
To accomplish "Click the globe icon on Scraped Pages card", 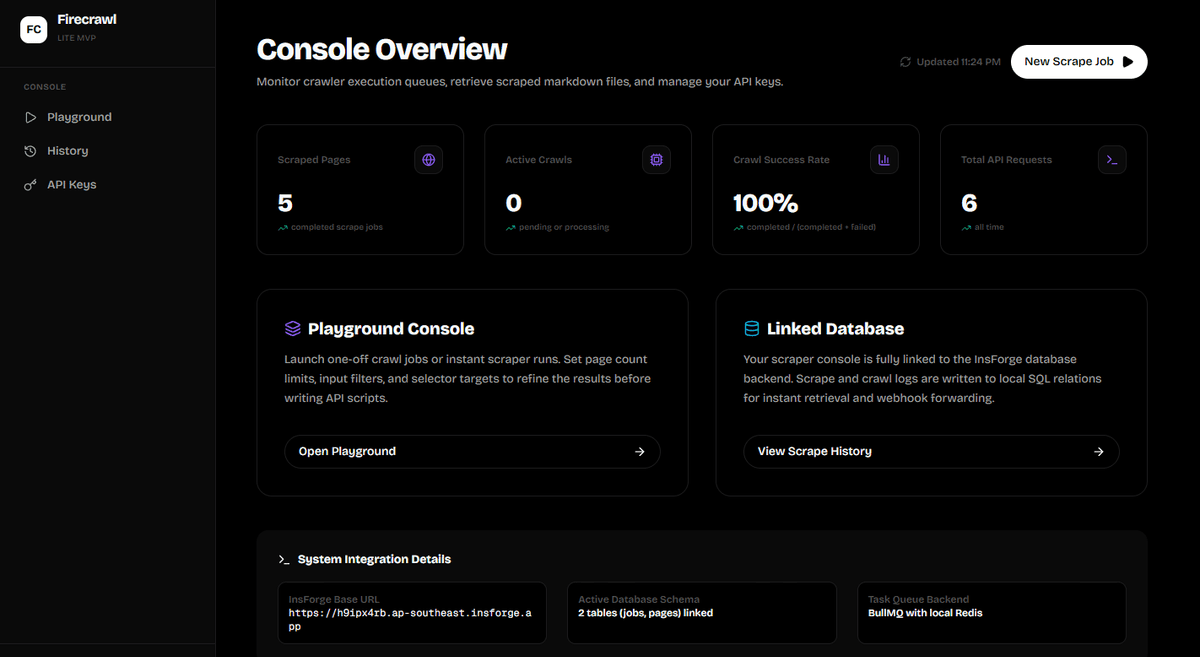I will click(429, 159).
